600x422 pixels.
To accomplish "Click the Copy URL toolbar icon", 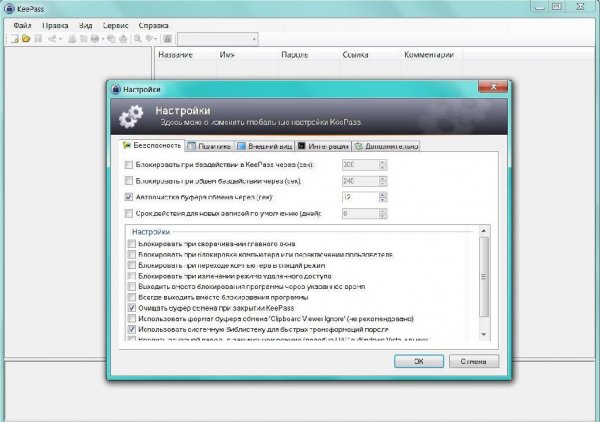I will 111,39.
